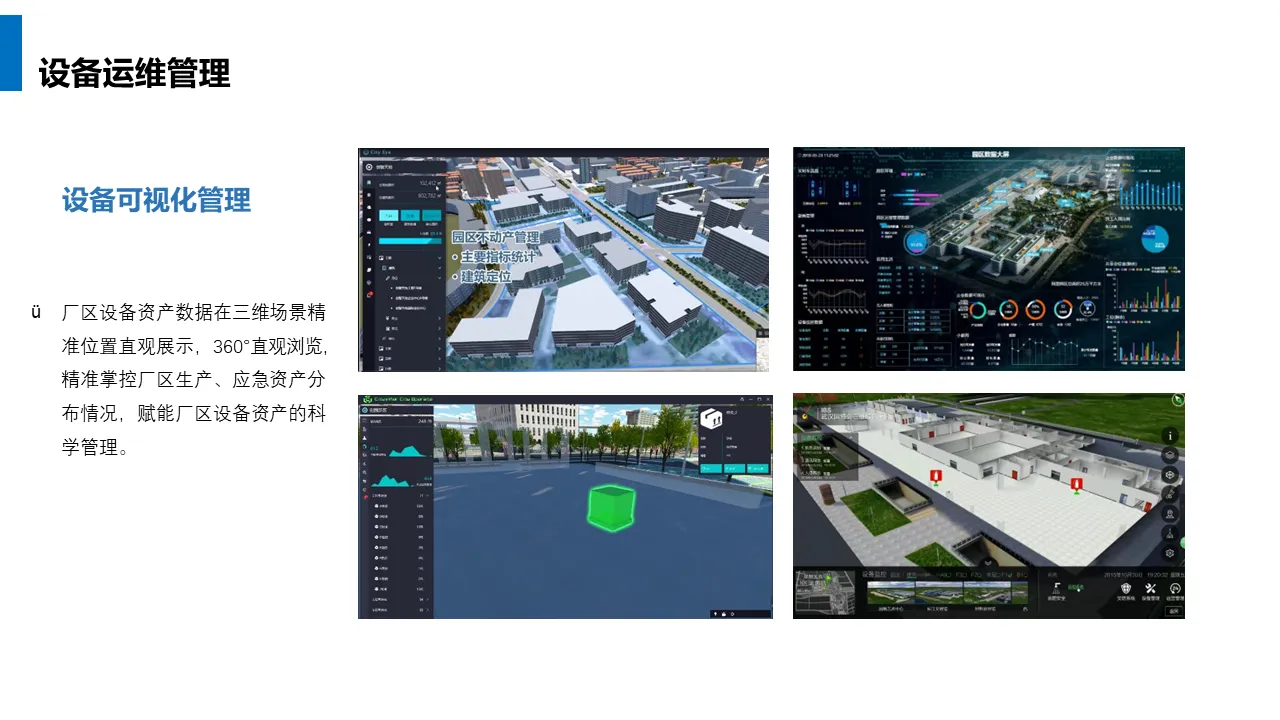Click the layers icon in the facility toolbar
This screenshot has width=1280, height=720.
[1171, 455]
